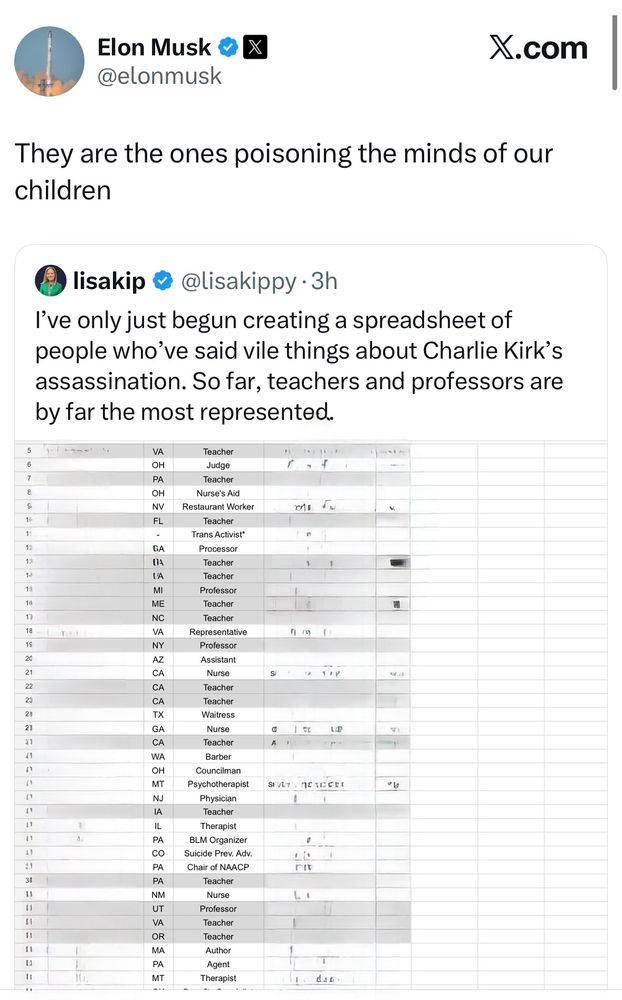Click the verified badge next to lisakip
Image resolution: width=622 pixels, height=1000 pixels.
click(162, 282)
